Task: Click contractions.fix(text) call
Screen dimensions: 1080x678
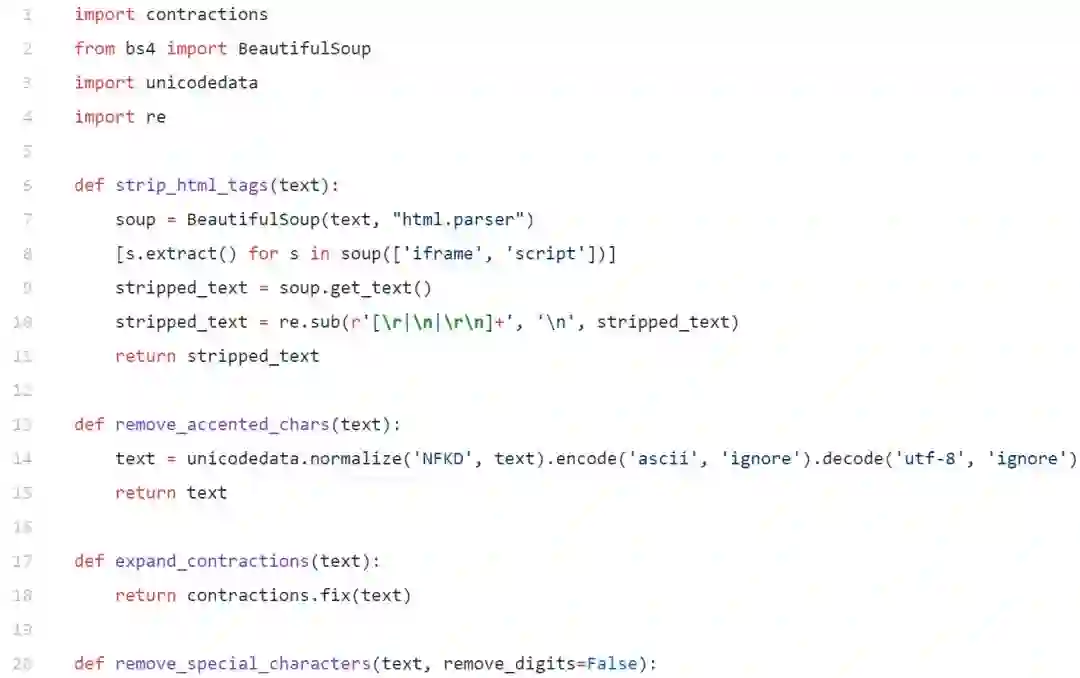Action: click(x=299, y=595)
